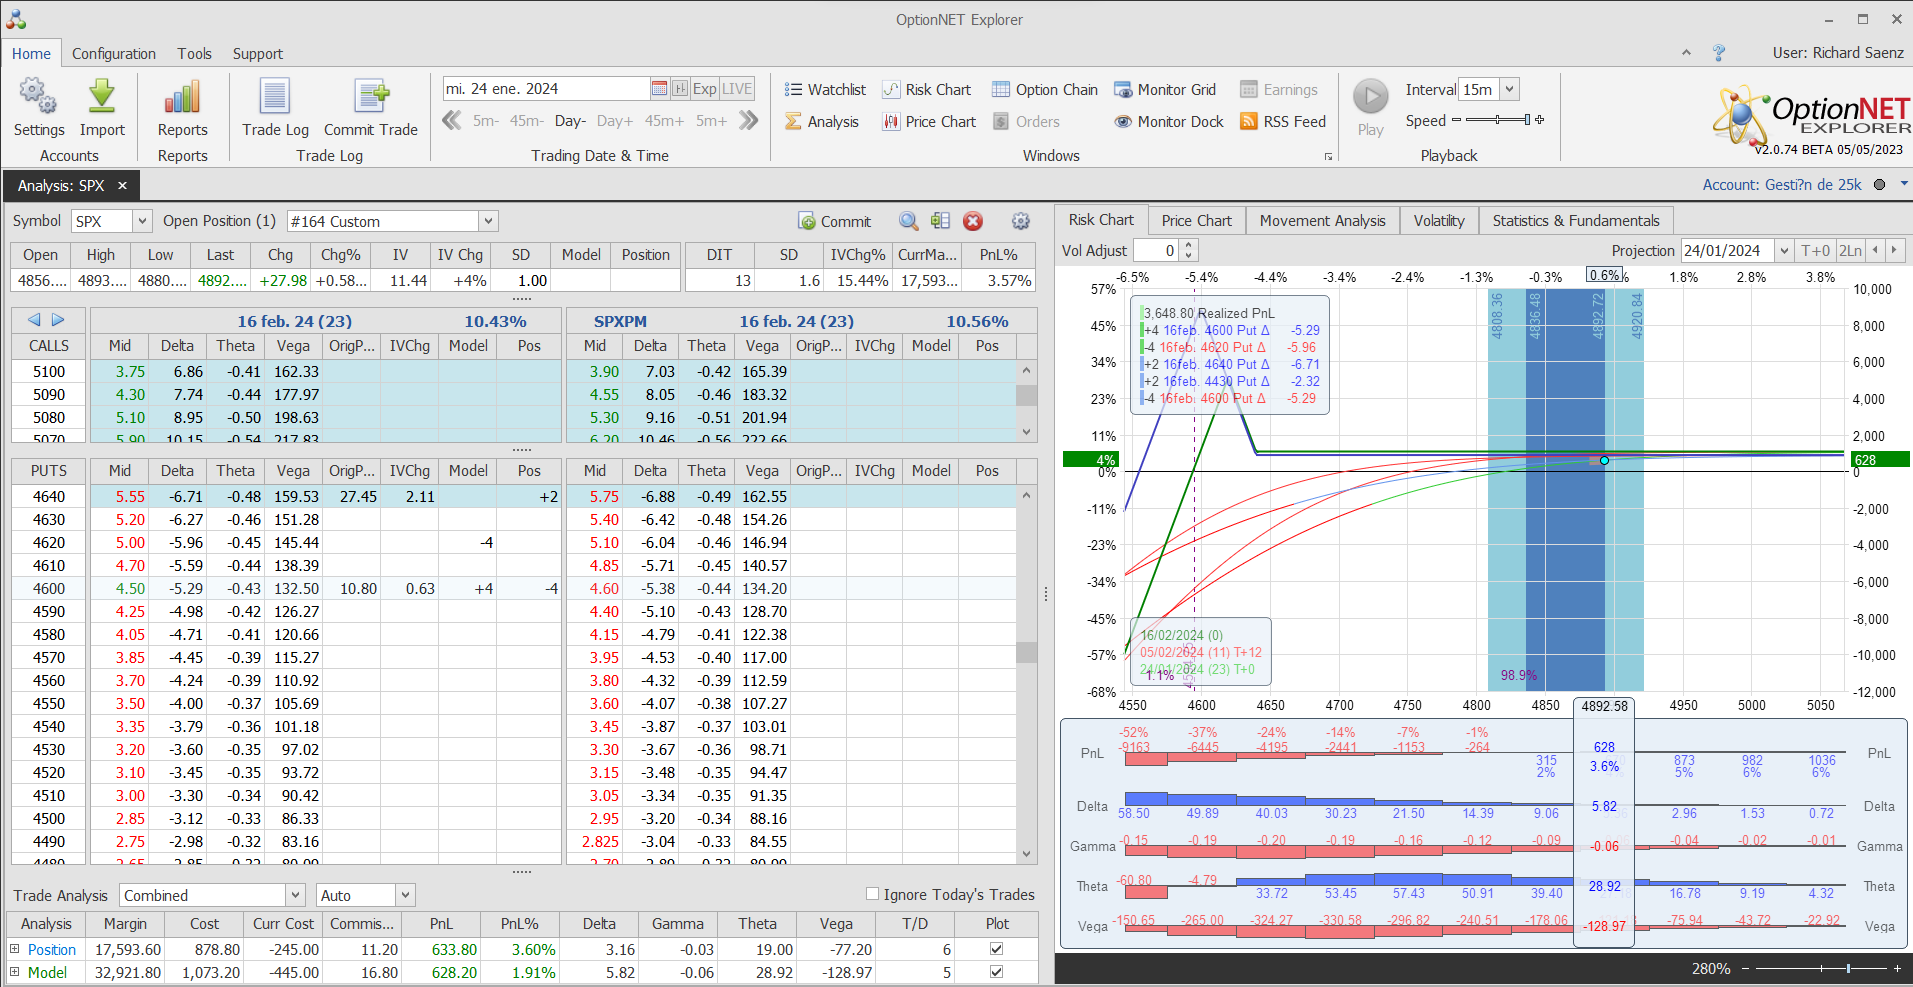Open the Interval 15m dropdown
This screenshot has width=1913, height=987.
tap(1509, 90)
